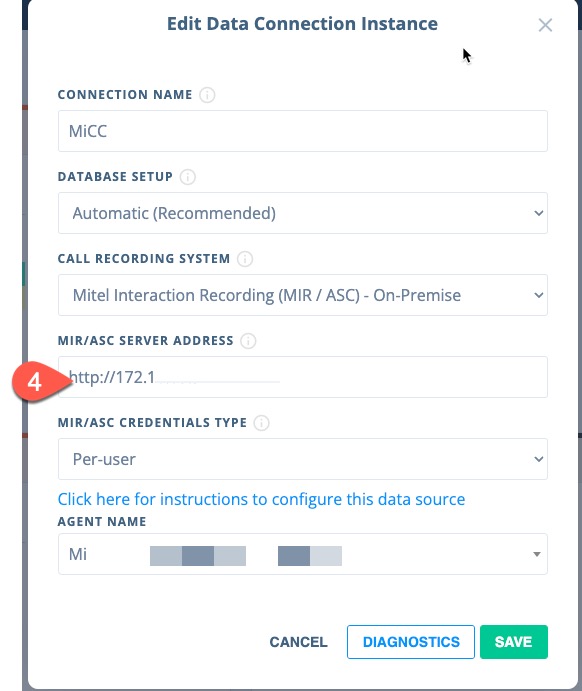Show info for MIR/ASC Server Address
This screenshot has height=691, width=582.
point(248,341)
